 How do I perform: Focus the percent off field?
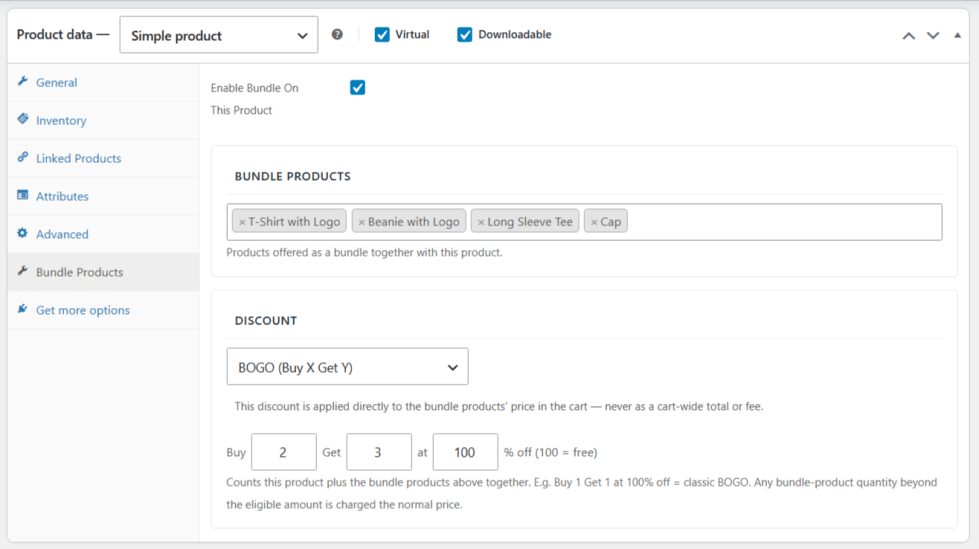tap(465, 452)
